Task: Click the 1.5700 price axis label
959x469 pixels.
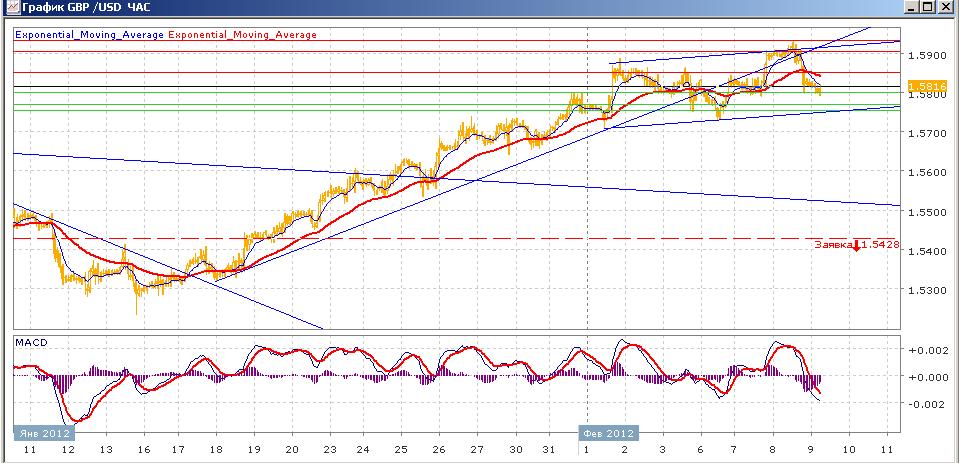Action: [x=927, y=133]
